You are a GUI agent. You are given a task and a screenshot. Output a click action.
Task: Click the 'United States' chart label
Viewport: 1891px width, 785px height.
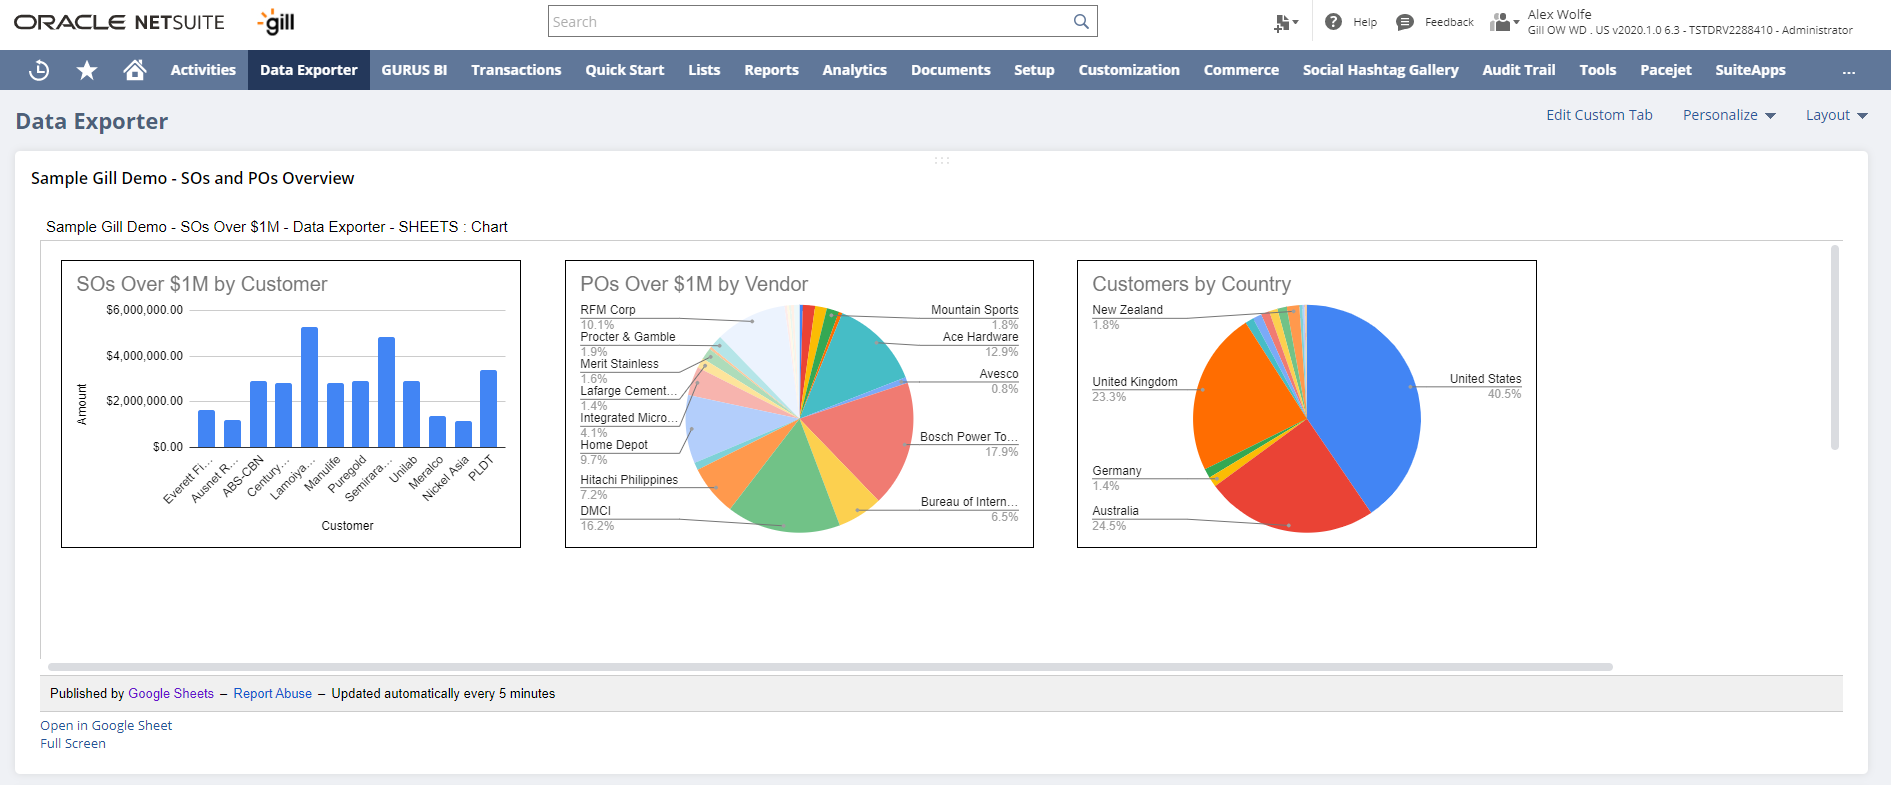pyautogui.click(x=1485, y=379)
